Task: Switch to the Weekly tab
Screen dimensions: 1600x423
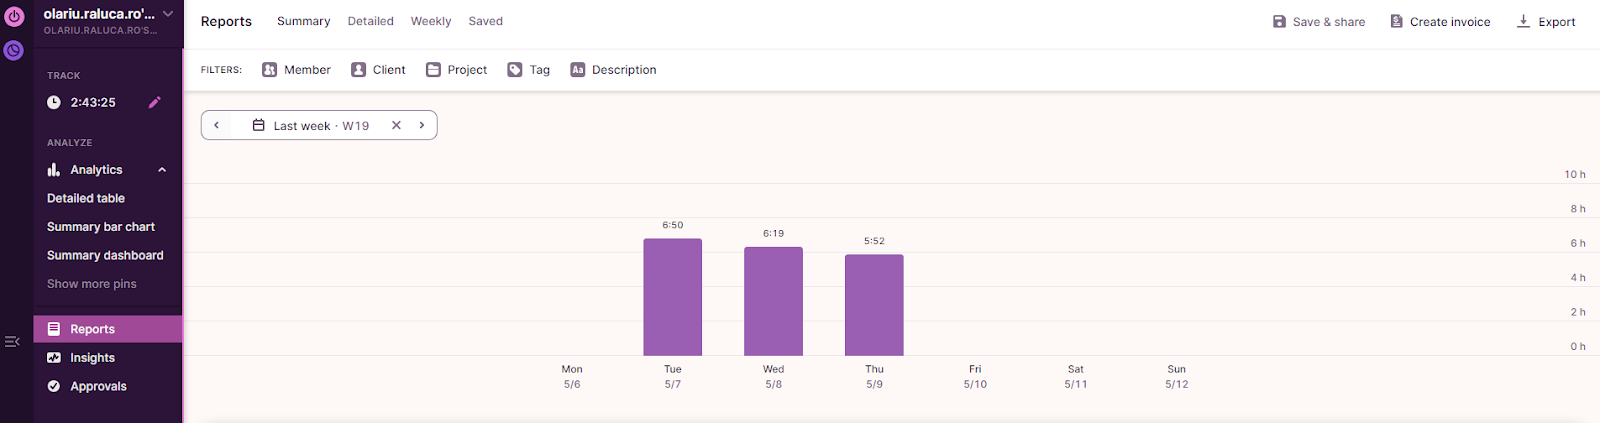Action: (x=431, y=21)
